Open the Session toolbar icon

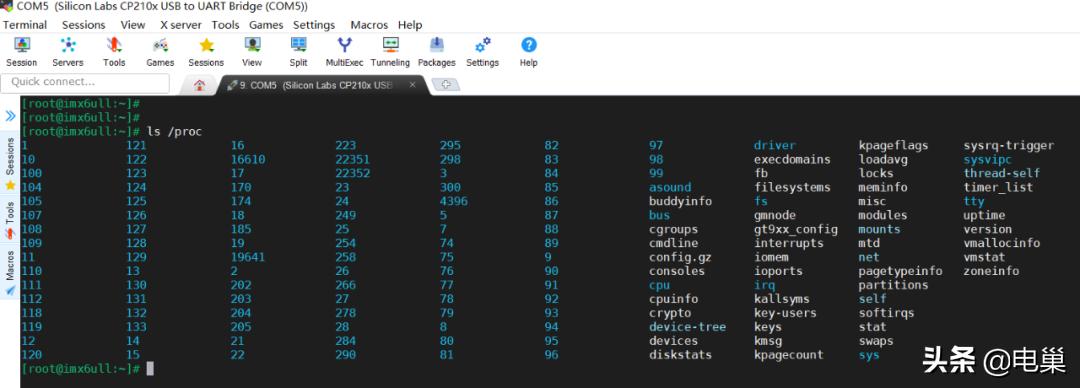pos(21,52)
